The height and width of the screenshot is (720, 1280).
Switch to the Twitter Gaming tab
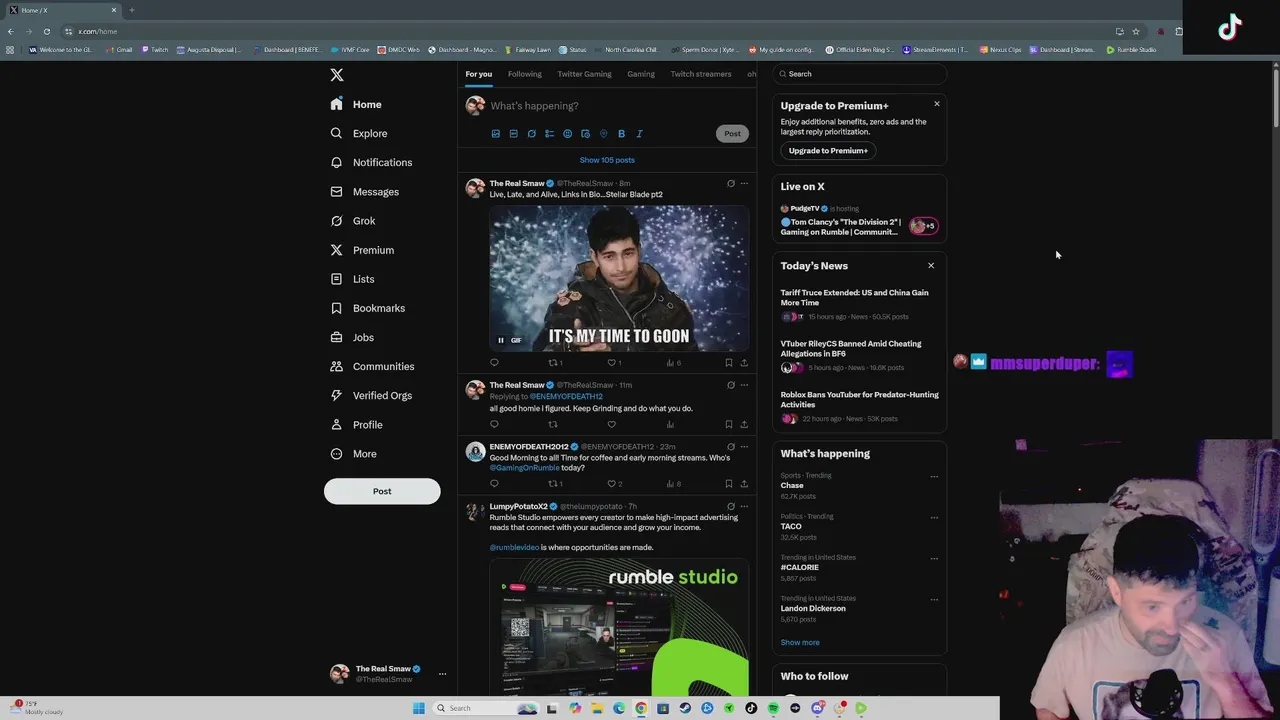(x=584, y=74)
